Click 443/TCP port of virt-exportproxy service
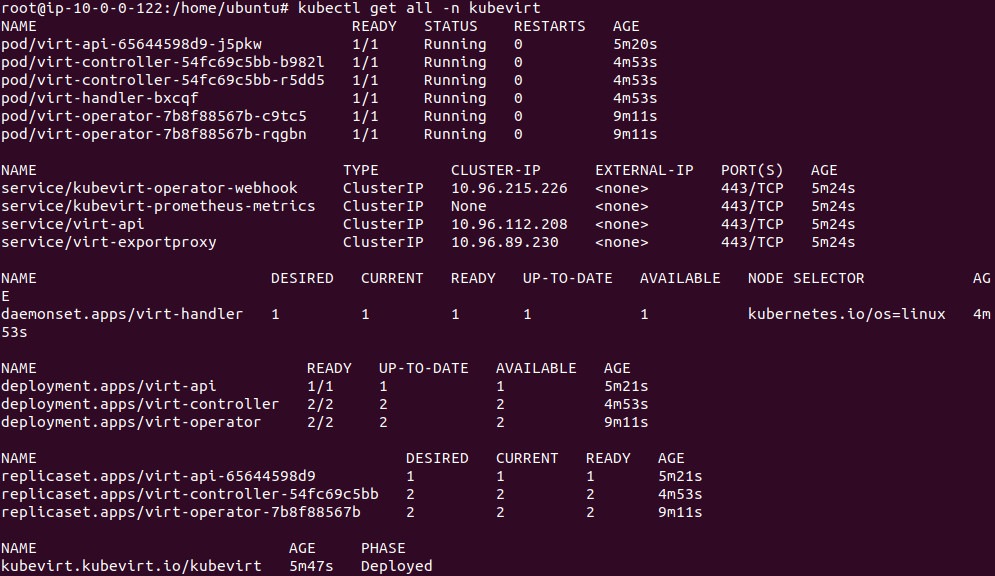The width and height of the screenshot is (995, 576). click(752, 242)
